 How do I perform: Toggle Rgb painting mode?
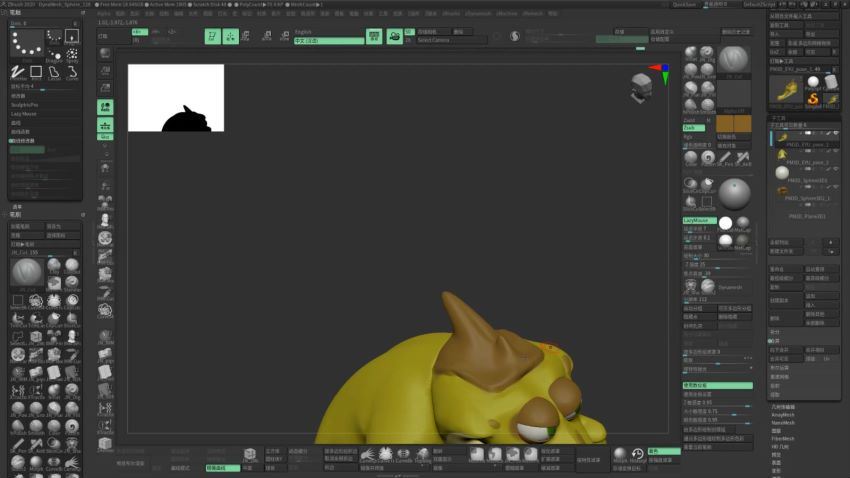[x=688, y=137]
